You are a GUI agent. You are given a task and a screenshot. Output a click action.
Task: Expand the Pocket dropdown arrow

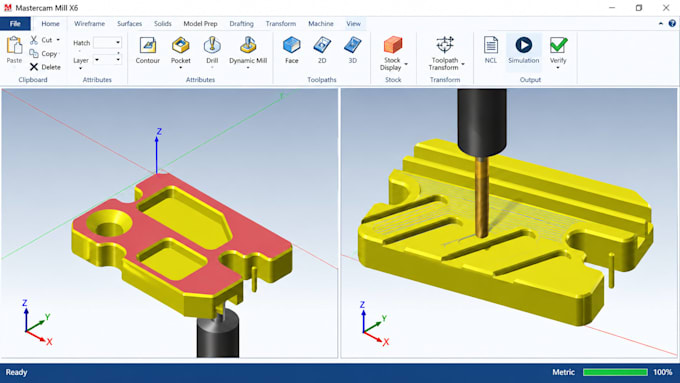tap(180, 68)
